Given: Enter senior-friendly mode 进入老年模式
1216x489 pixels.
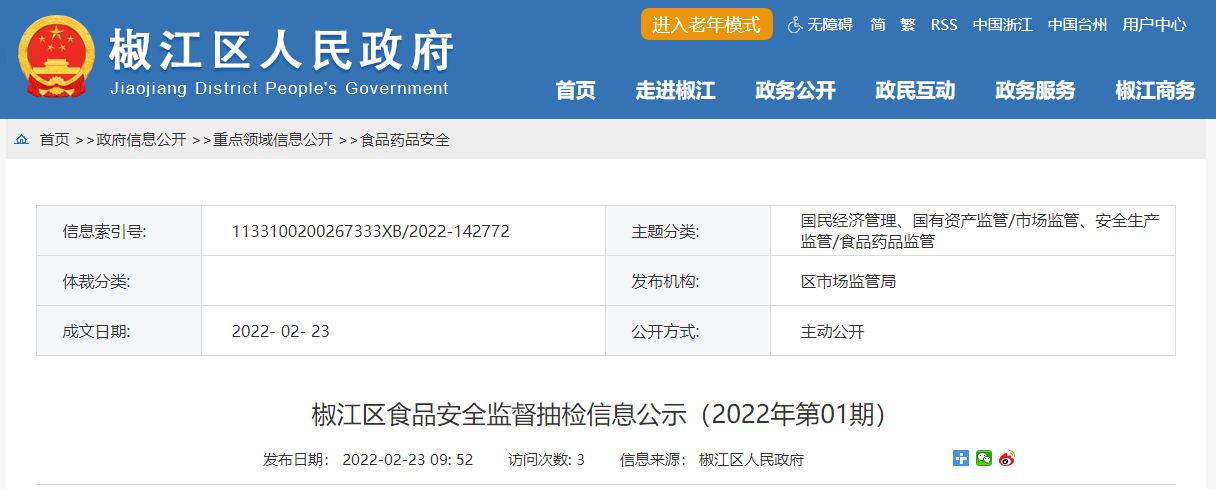Looking at the screenshot, I should point(707,25).
